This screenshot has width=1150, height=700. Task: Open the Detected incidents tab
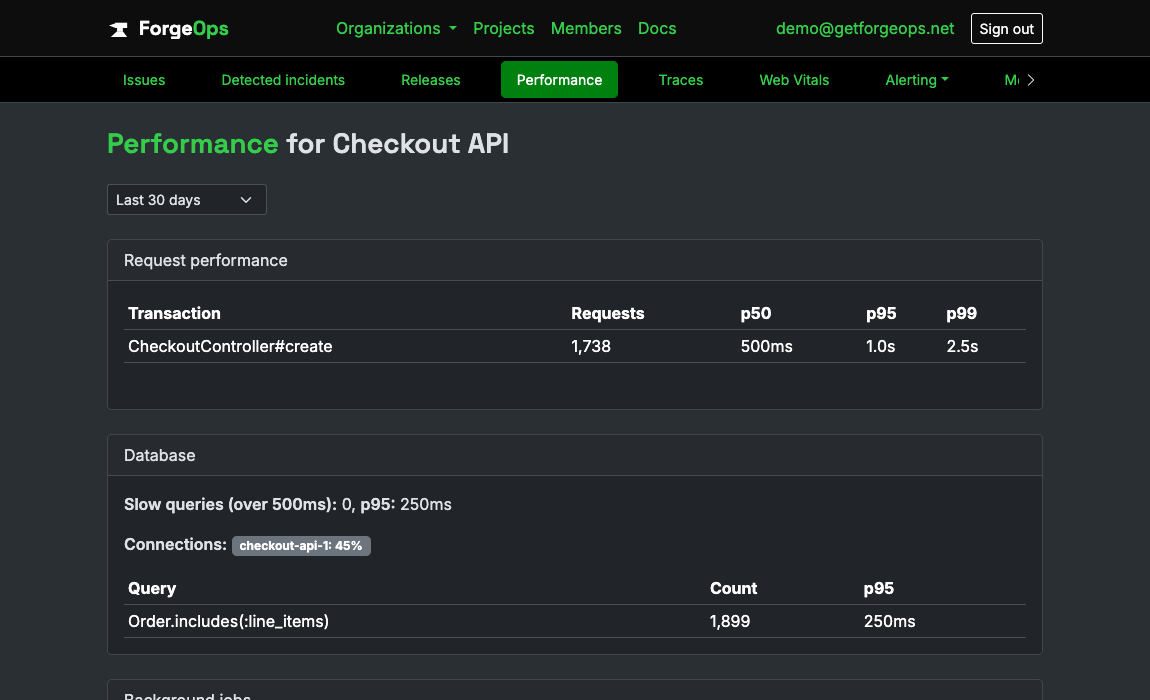pos(283,80)
